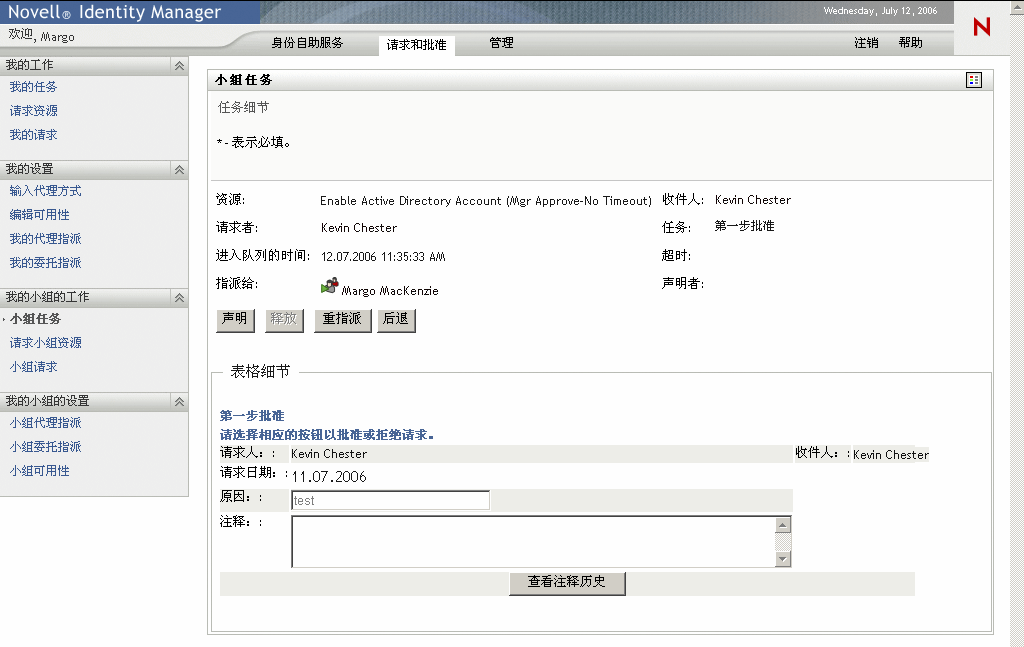Click the Novell Identity Manager title

click(x=114, y=12)
